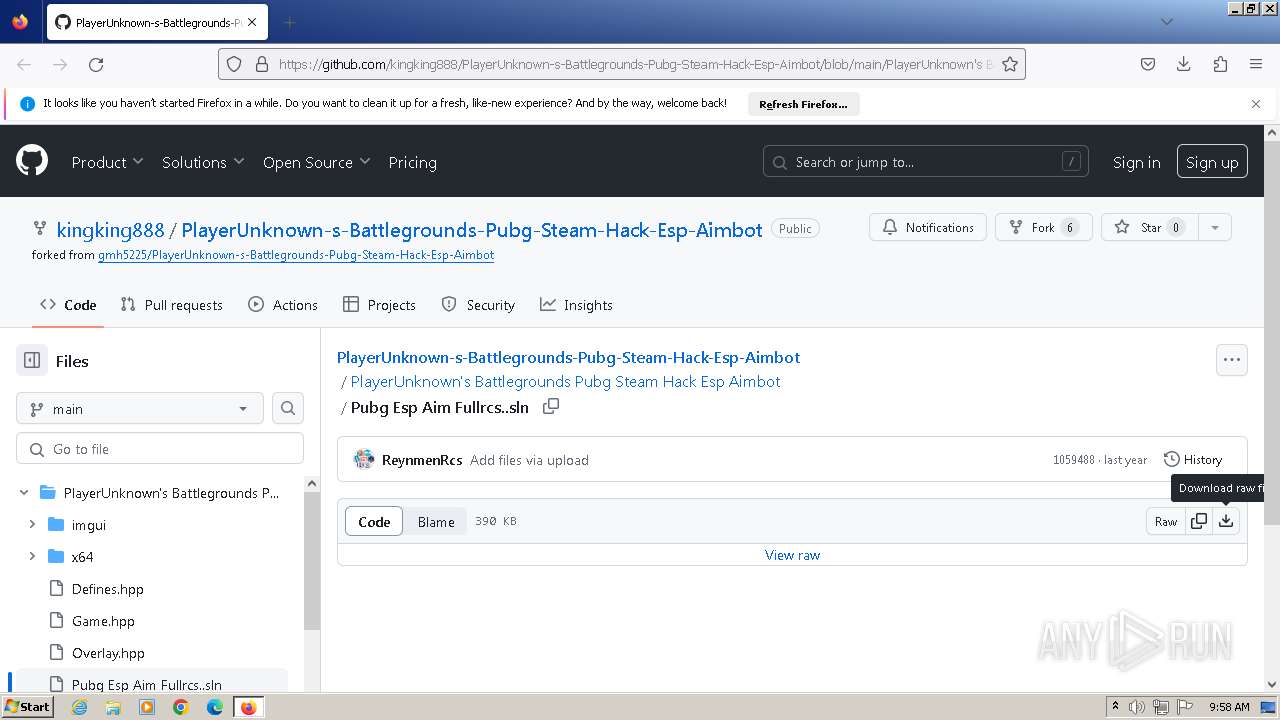Screen dimensions: 1280x720
Task: Open the main branch selector dropdown
Action: [140, 408]
